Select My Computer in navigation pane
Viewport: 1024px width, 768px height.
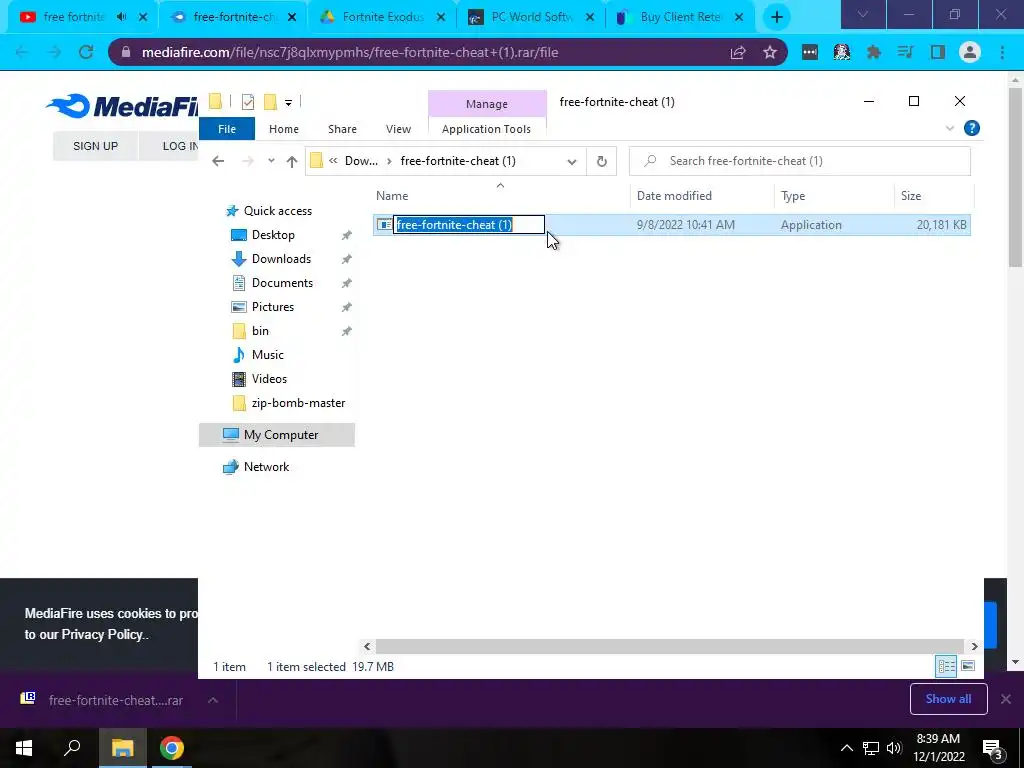pos(276,435)
